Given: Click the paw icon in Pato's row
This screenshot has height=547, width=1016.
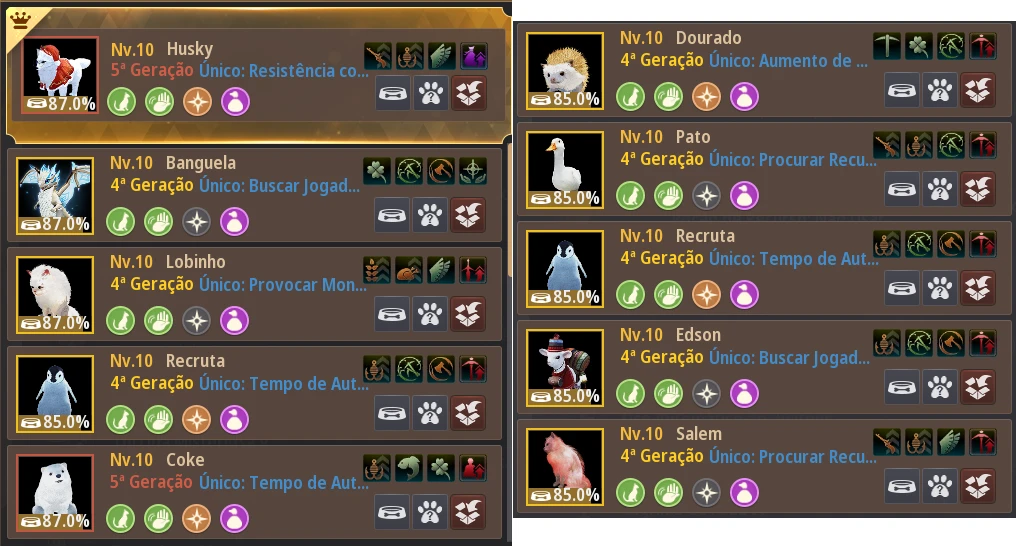Looking at the screenshot, I should click(x=940, y=189).
